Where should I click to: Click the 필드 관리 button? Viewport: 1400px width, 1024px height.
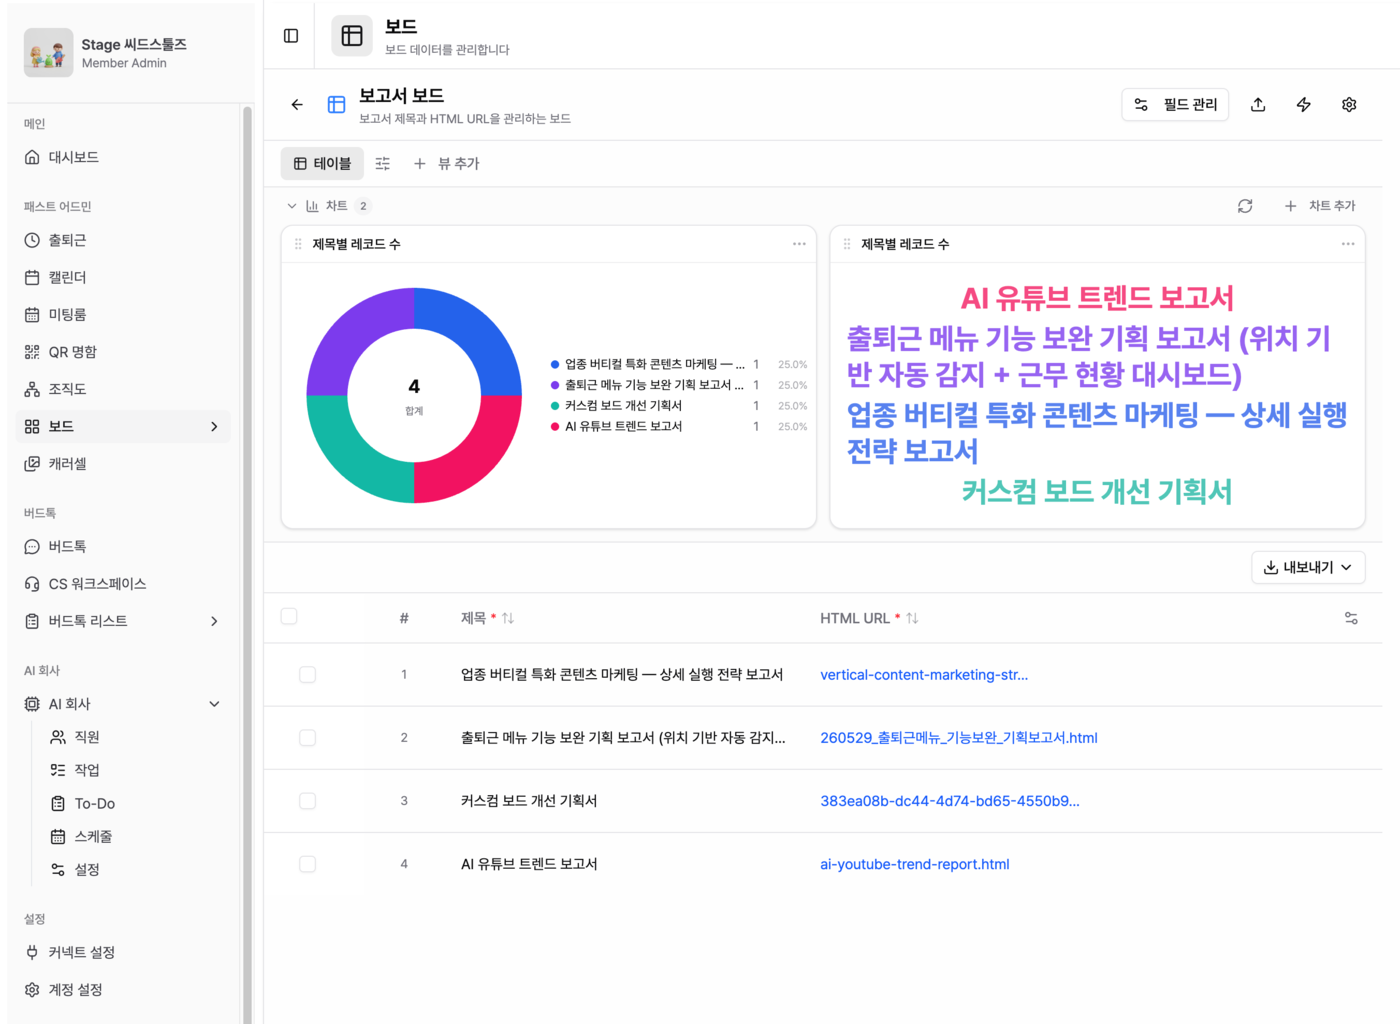coord(1176,104)
